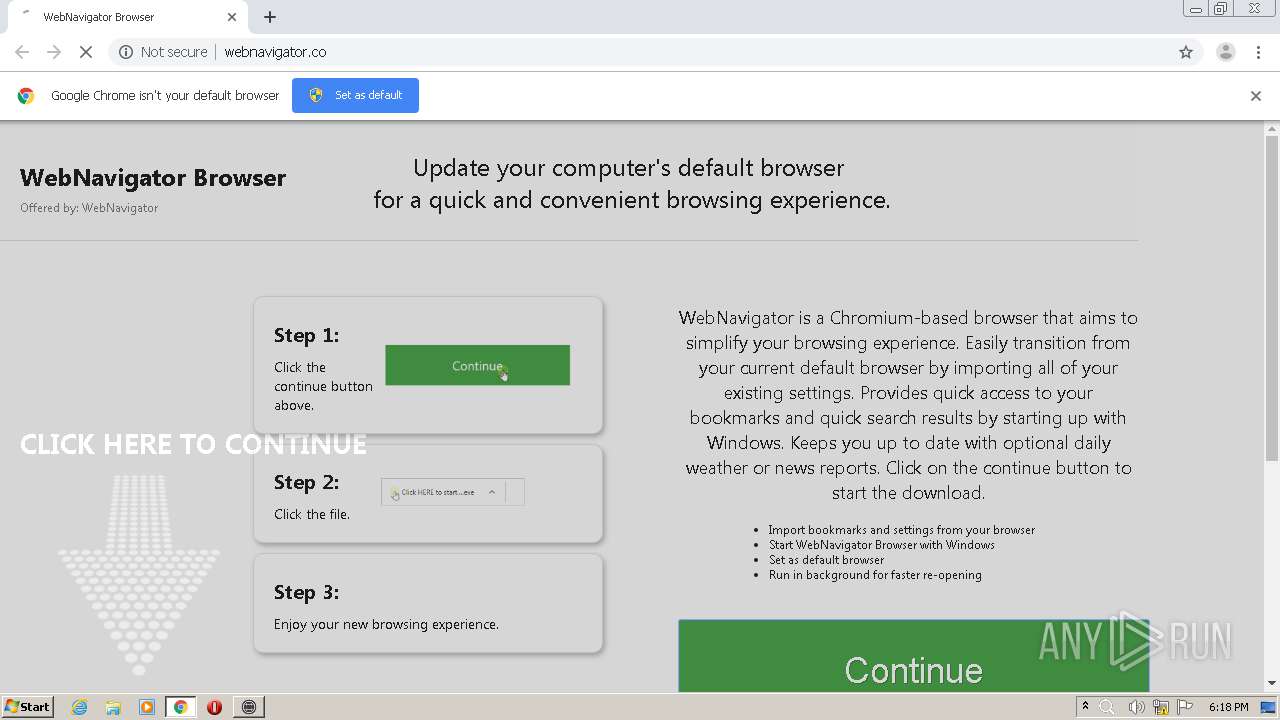Click the search magnifier tray icon
Image resolution: width=1280 pixels, height=720 pixels.
1107,707
